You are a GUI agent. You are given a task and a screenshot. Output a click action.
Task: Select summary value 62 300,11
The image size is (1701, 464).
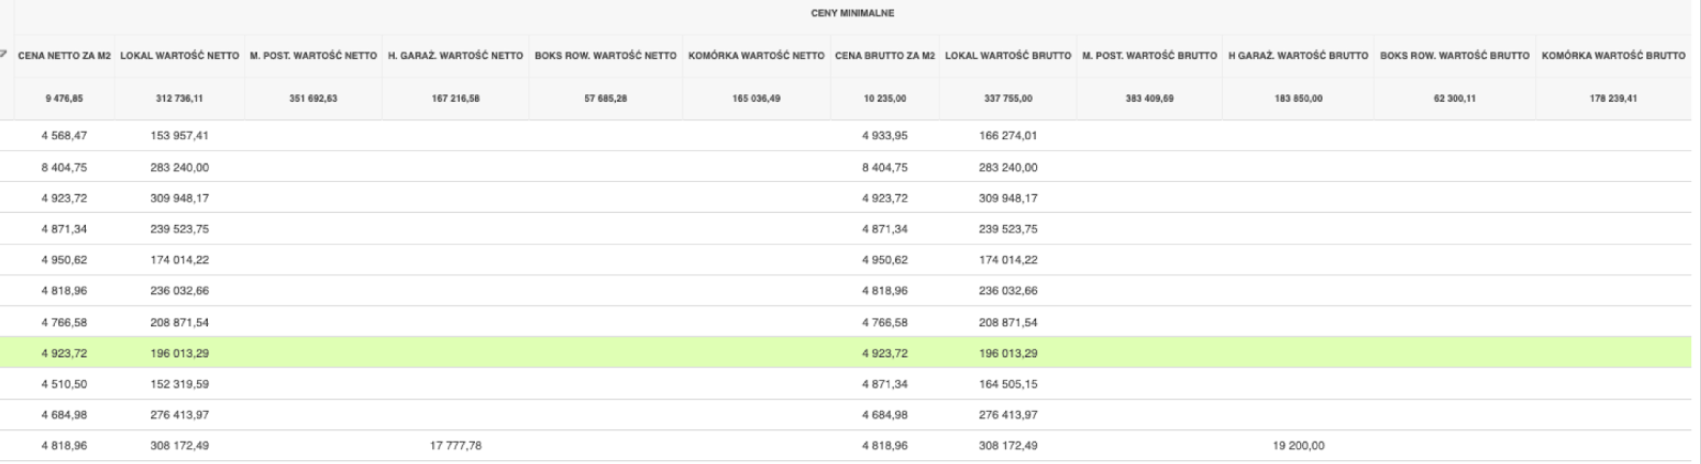pyautogui.click(x=1455, y=99)
